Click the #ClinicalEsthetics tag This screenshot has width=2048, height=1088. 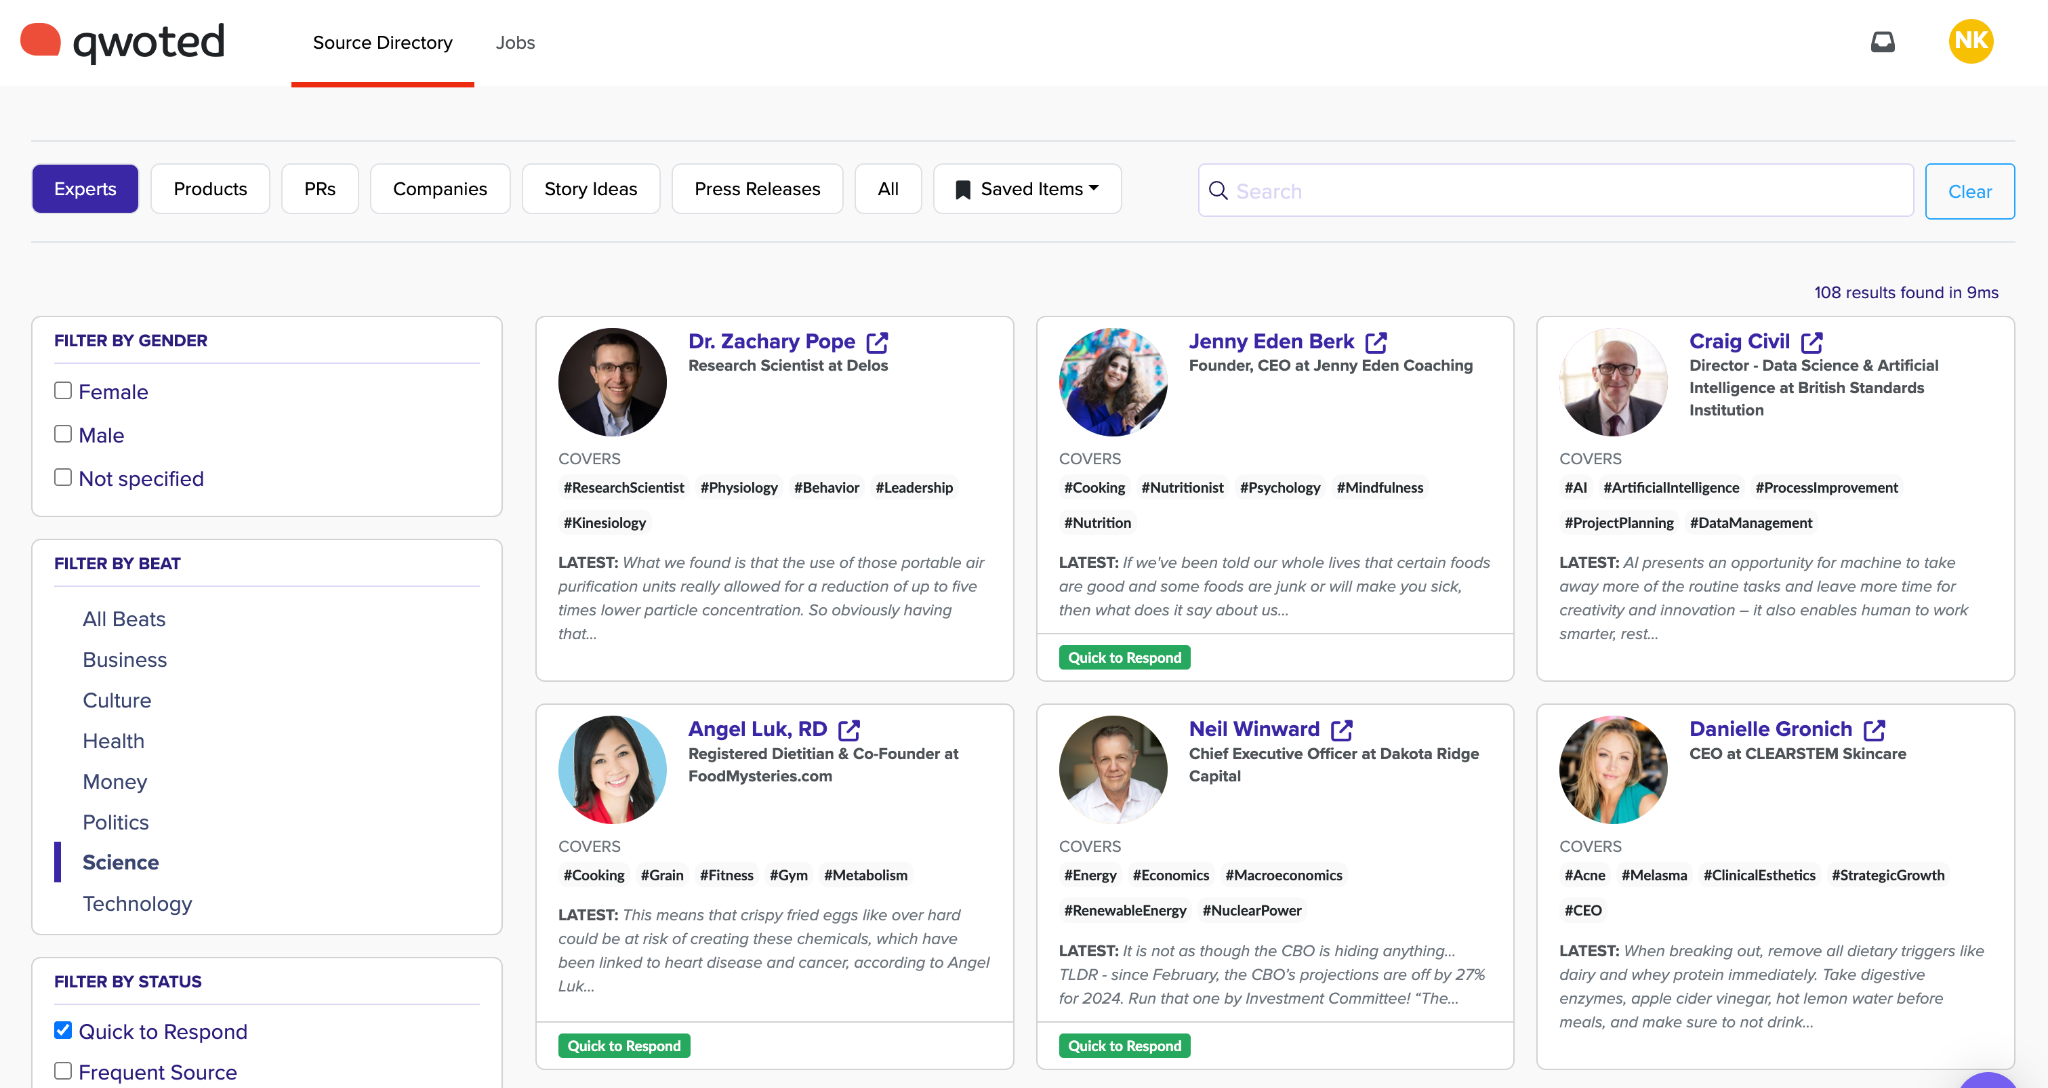pos(1759,876)
